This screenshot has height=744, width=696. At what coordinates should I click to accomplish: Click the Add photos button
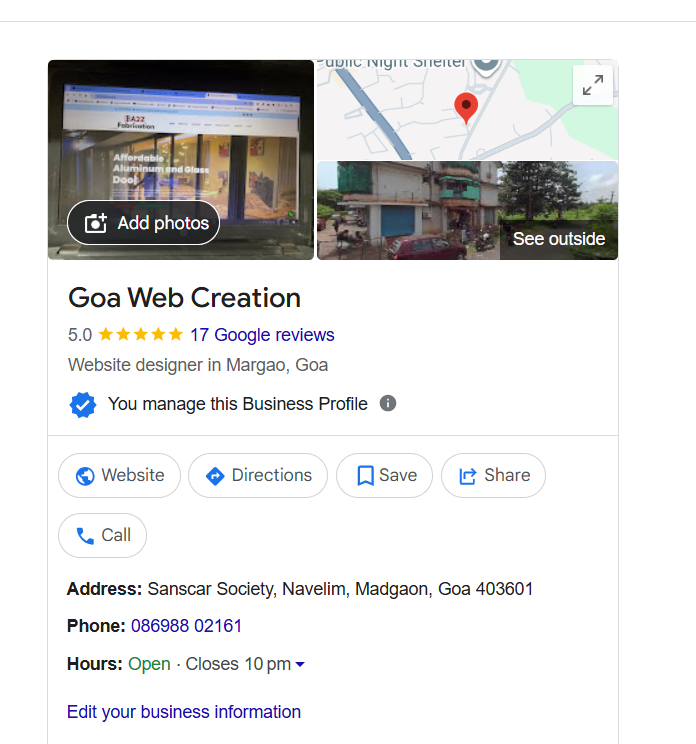(144, 223)
